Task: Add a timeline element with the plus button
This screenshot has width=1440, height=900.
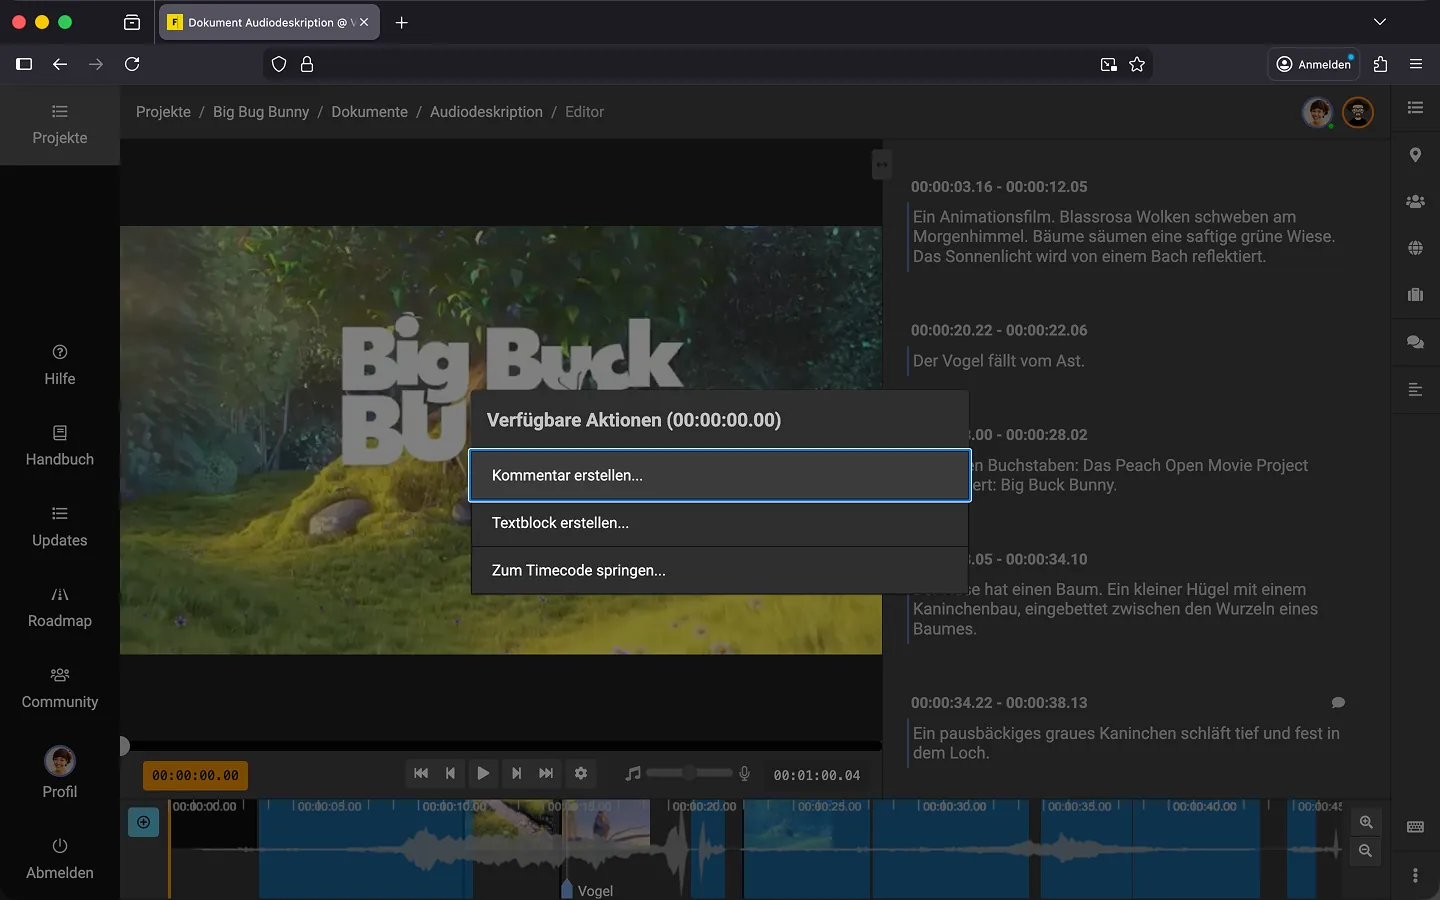Action: point(144,822)
